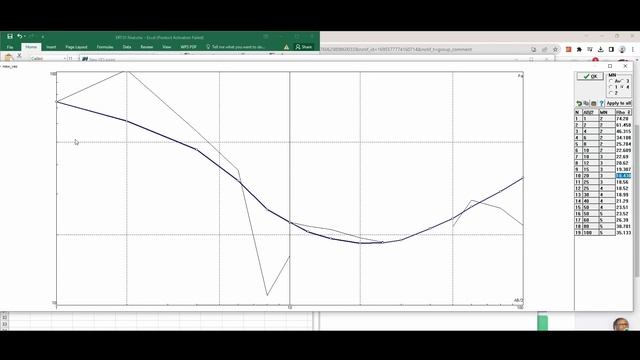Click the Excel Paste clipboard icon
Image resolution: width=640 pixels, height=360 pixels.
click(x=9, y=58)
